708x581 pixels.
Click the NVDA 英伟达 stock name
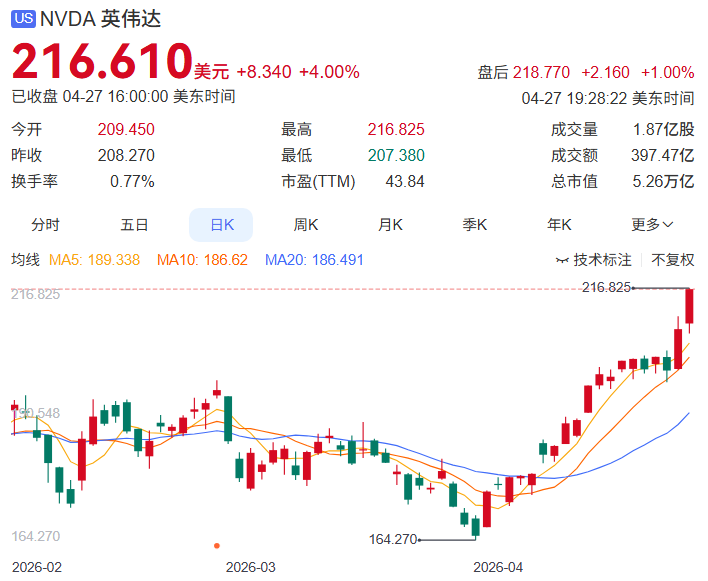[100, 19]
